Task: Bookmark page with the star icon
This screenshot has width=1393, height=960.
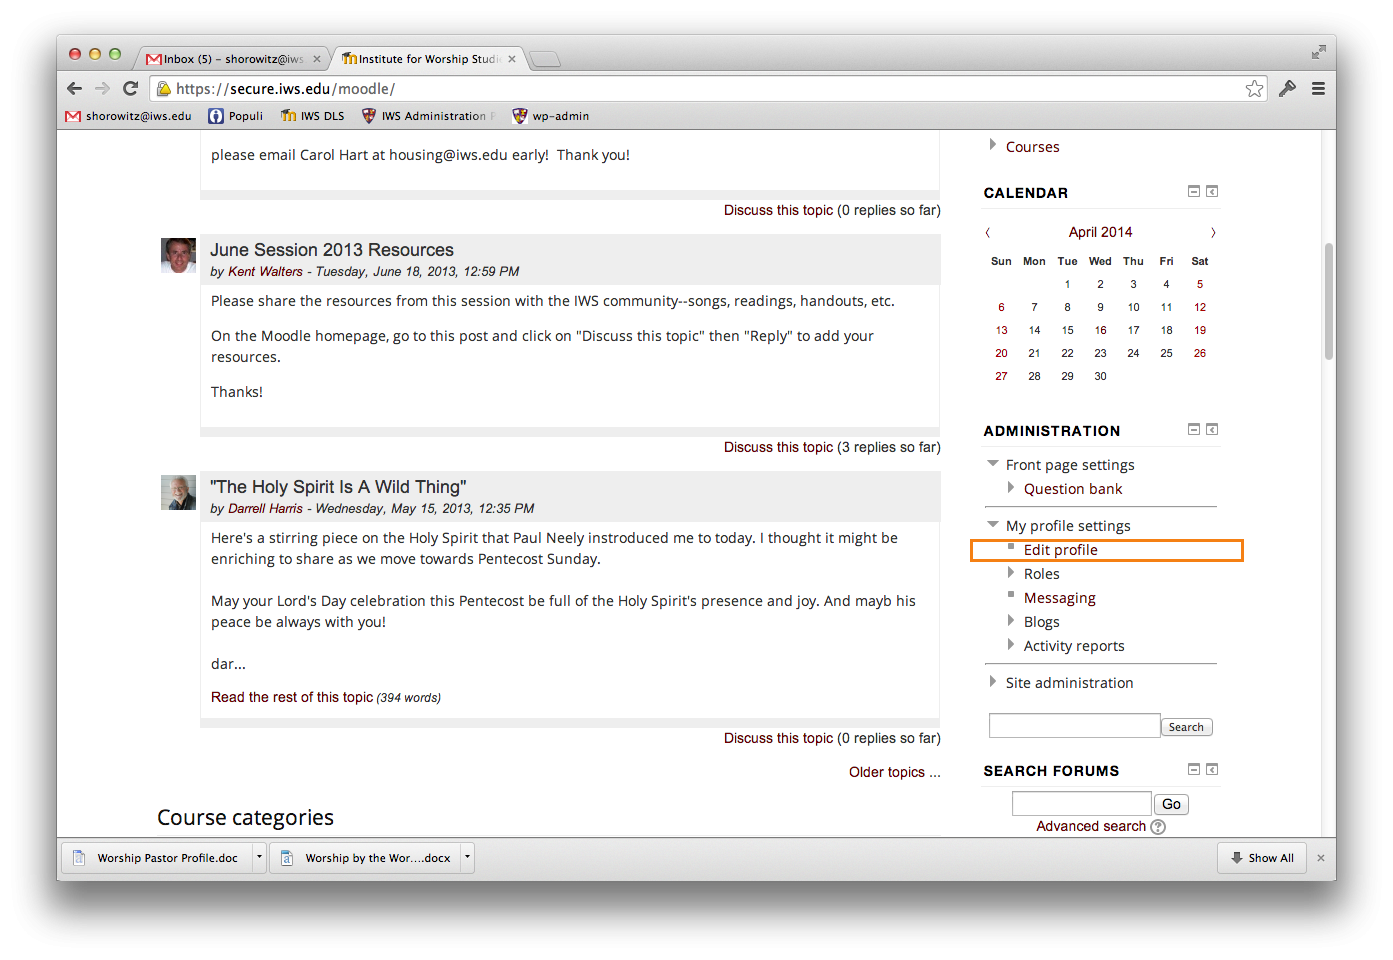Action: click(x=1254, y=89)
